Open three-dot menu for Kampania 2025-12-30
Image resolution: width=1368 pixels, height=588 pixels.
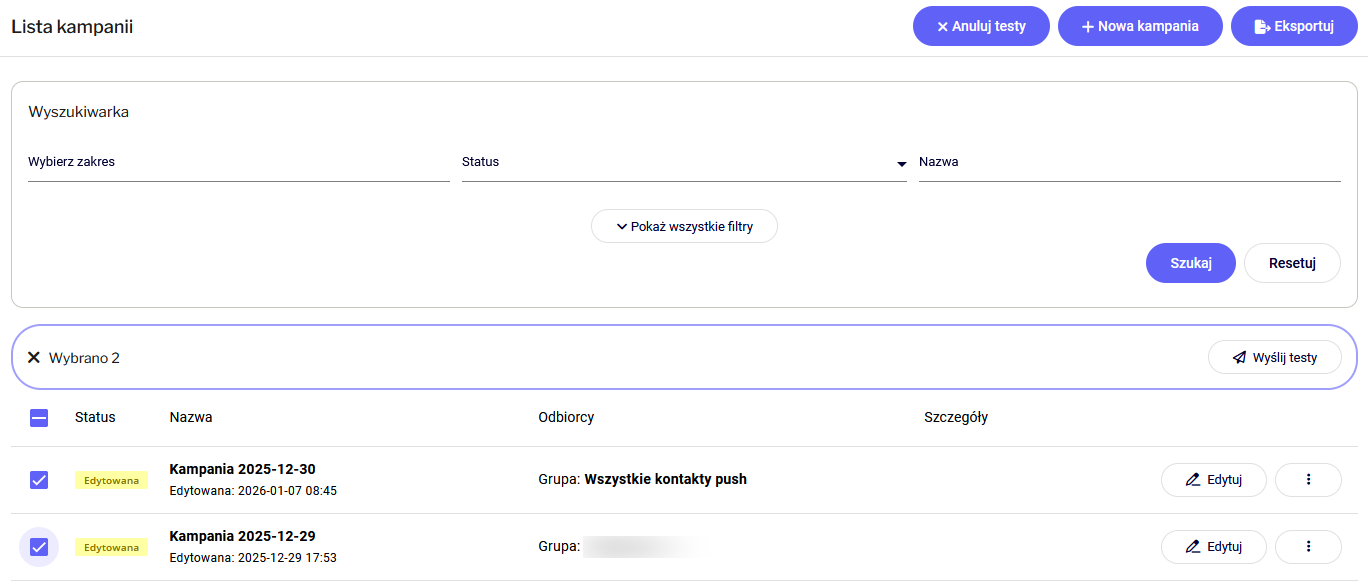click(1308, 480)
